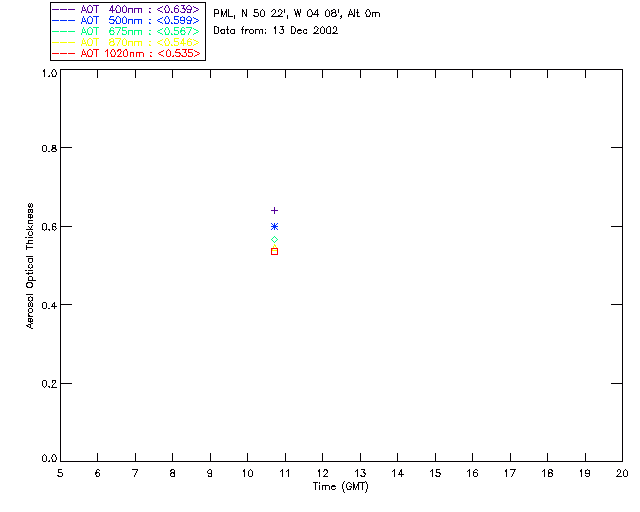Image resolution: width=640 pixels, height=512 pixels.
Task: Click the blue asterisk marker for 500nm
Action: point(274,227)
